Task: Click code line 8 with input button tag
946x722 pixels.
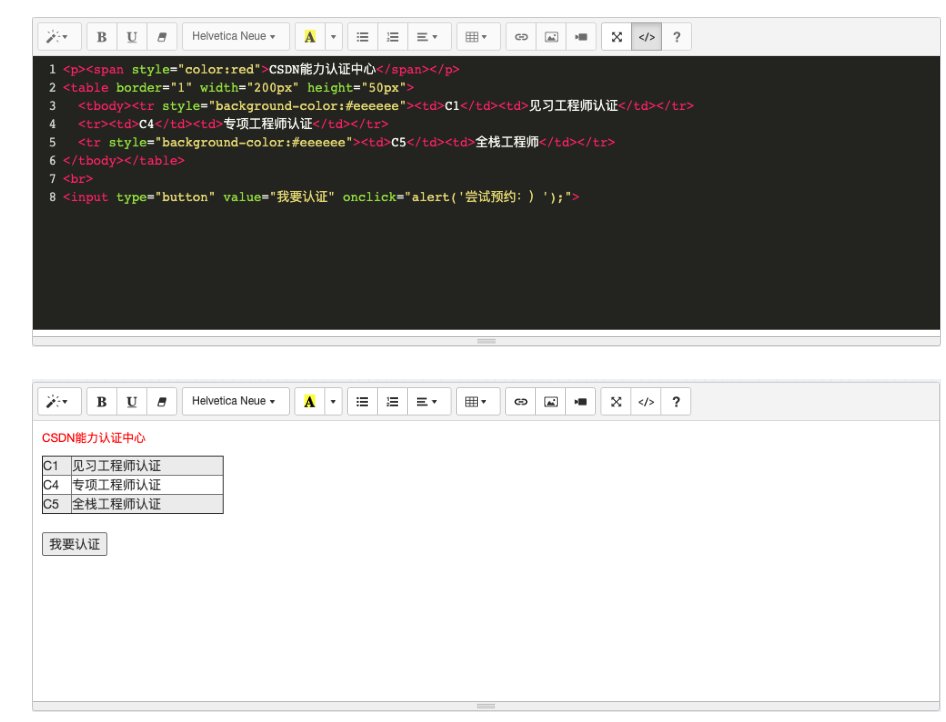Action: (321, 197)
